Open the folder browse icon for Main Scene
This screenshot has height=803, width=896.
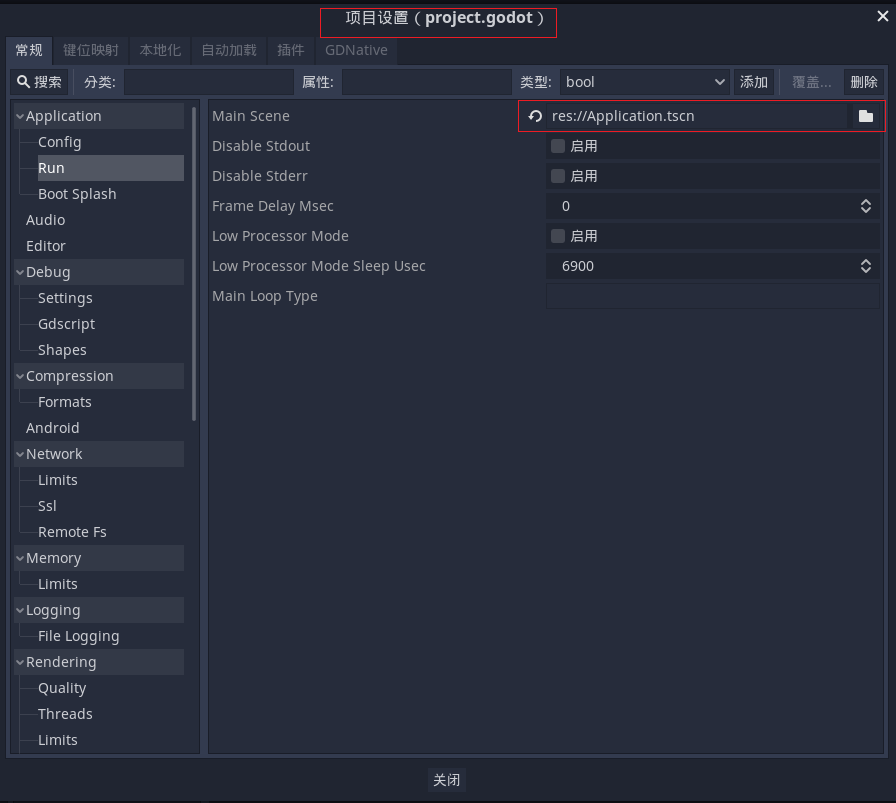click(x=866, y=116)
